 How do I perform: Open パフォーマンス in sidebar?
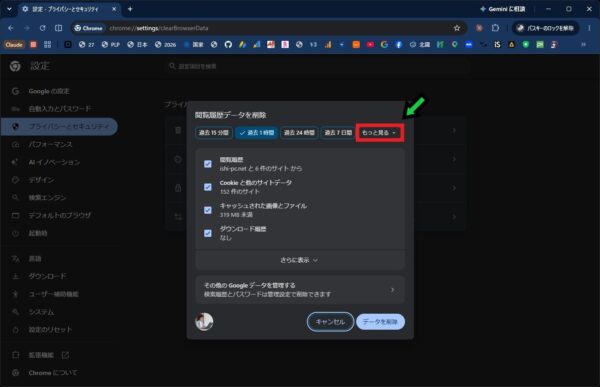(x=59, y=144)
